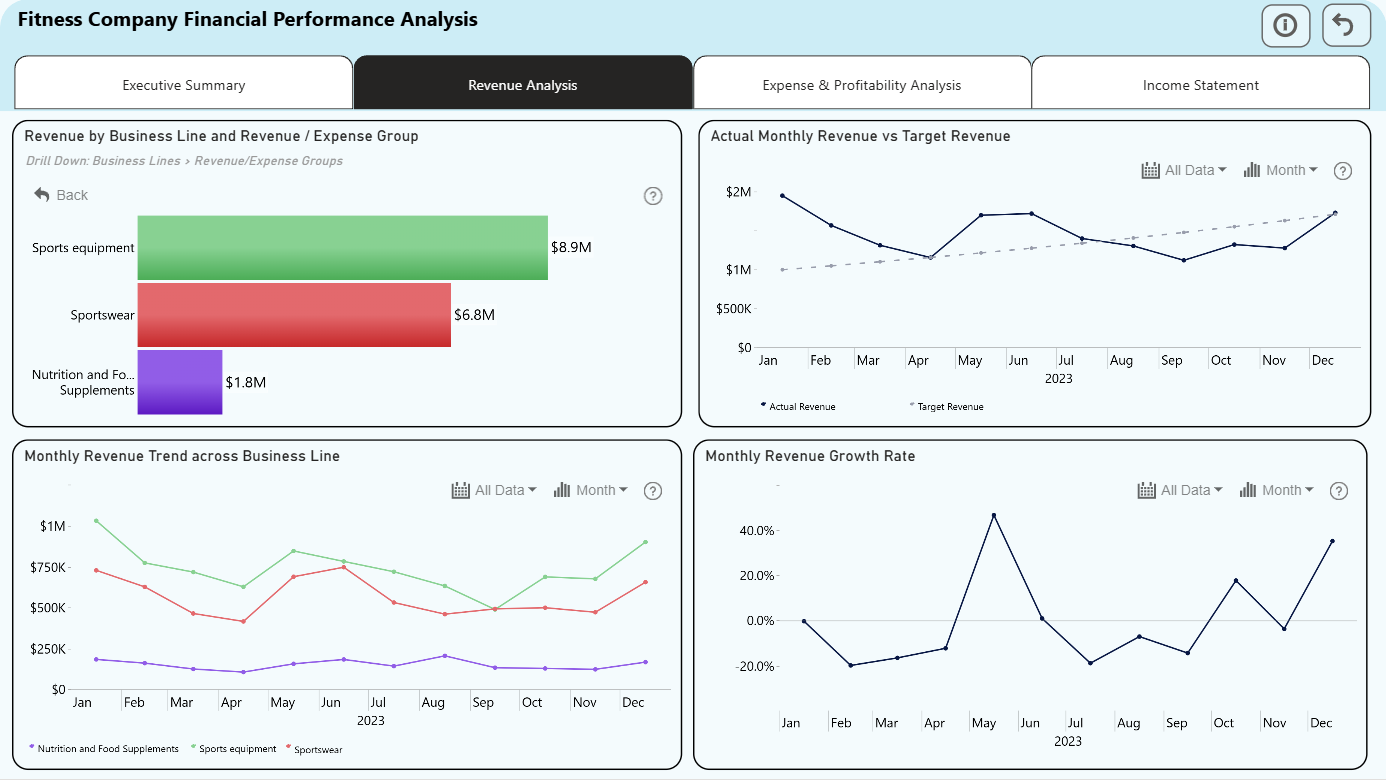Expand Month dropdown on Actual vs Target chart
This screenshot has height=780, width=1386.
pyautogui.click(x=1281, y=170)
